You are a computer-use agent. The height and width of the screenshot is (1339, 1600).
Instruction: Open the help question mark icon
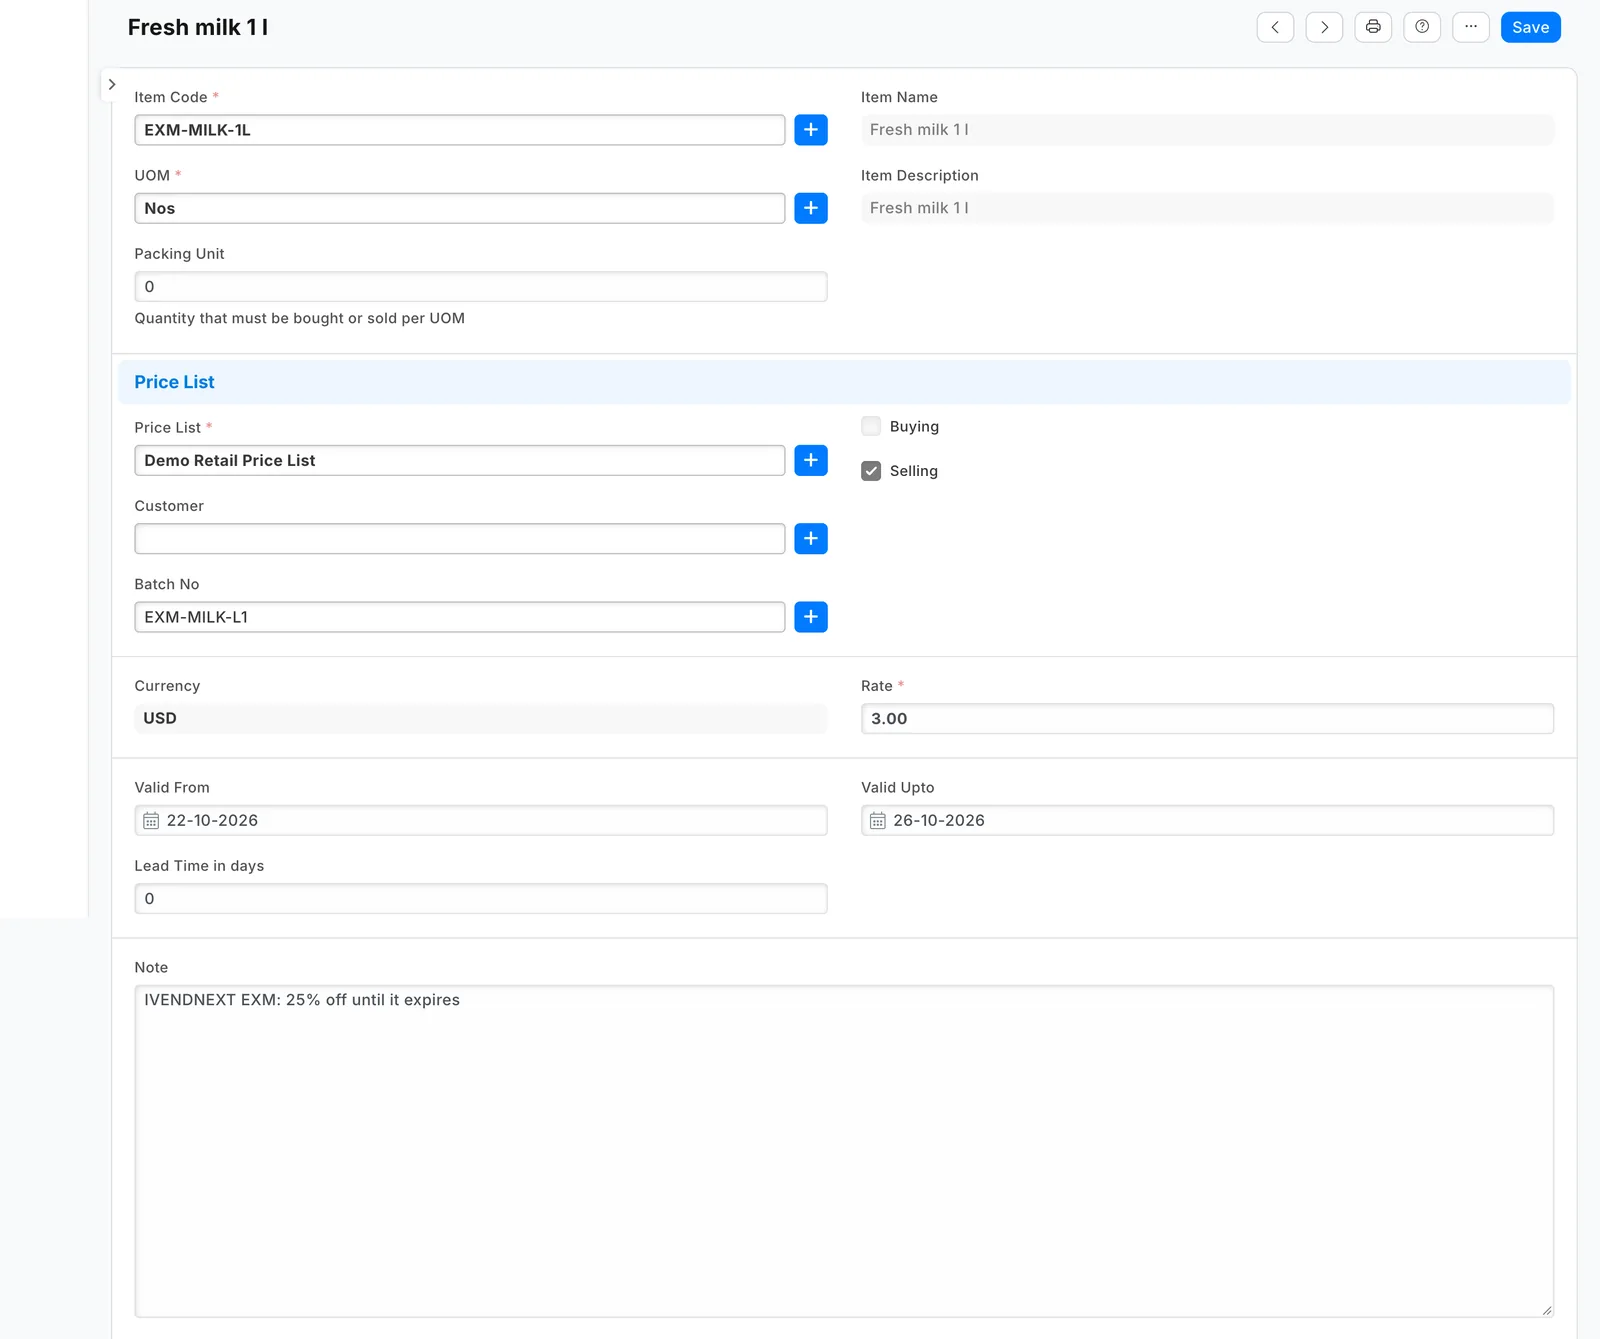(1422, 27)
